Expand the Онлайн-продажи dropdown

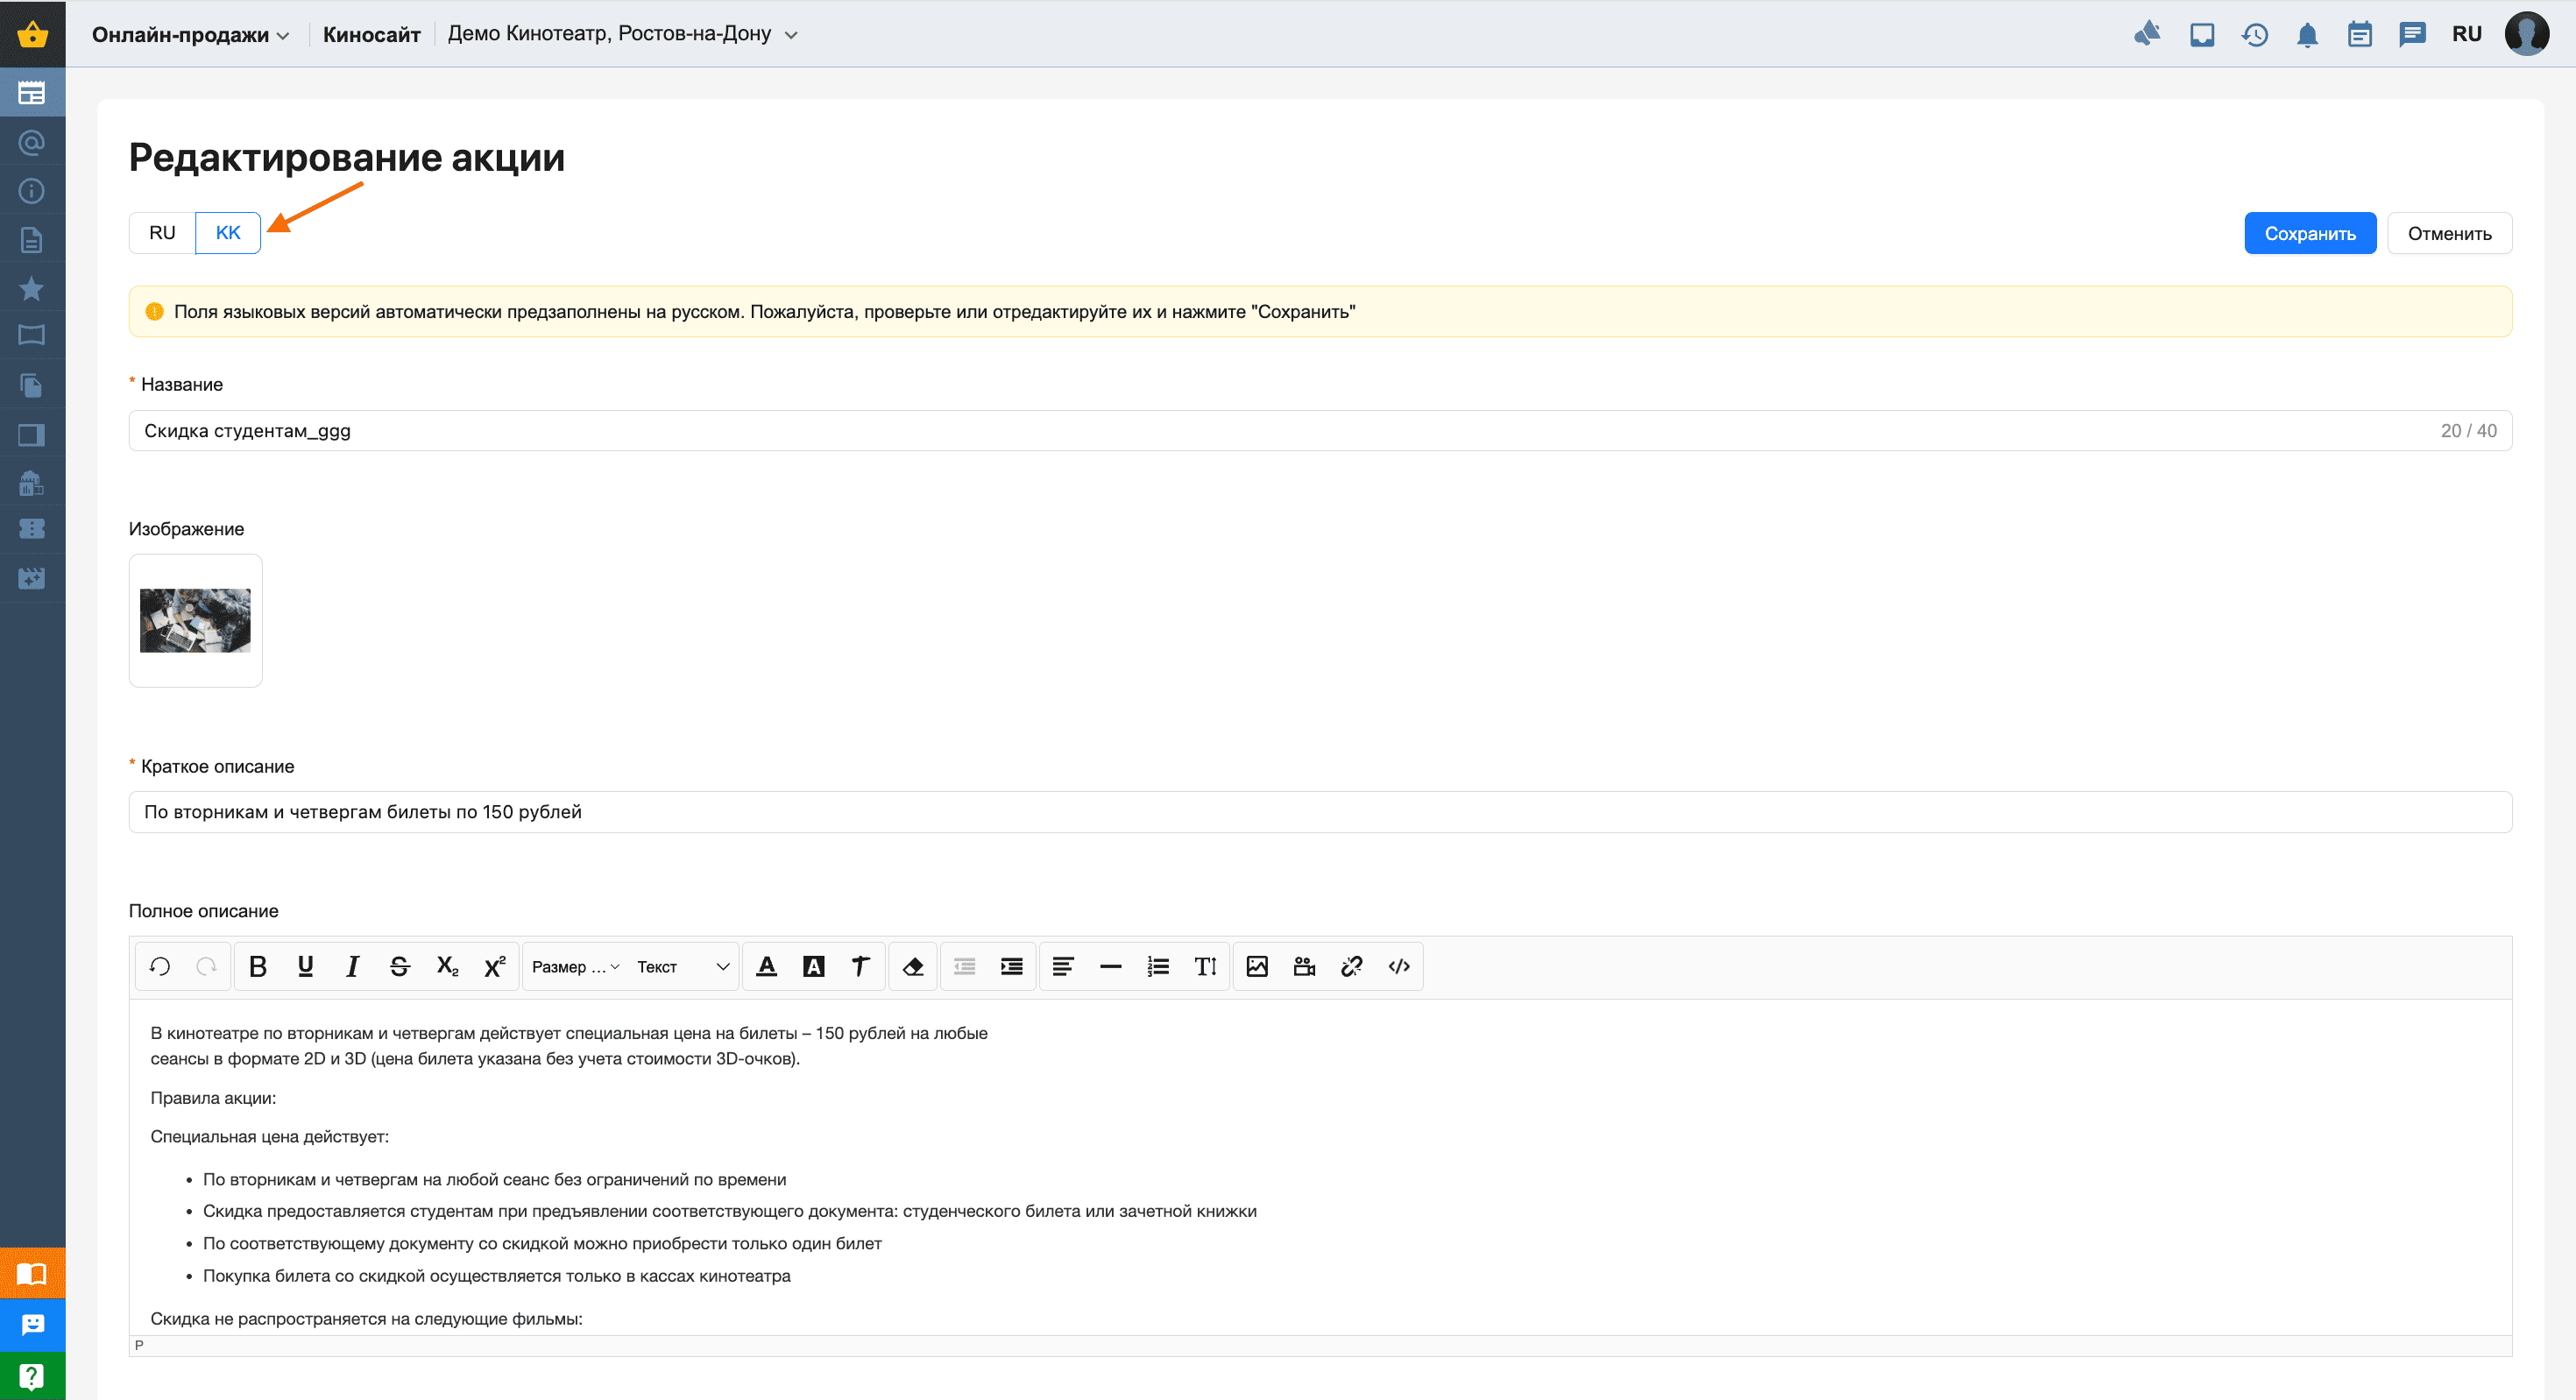coord(190,35)
